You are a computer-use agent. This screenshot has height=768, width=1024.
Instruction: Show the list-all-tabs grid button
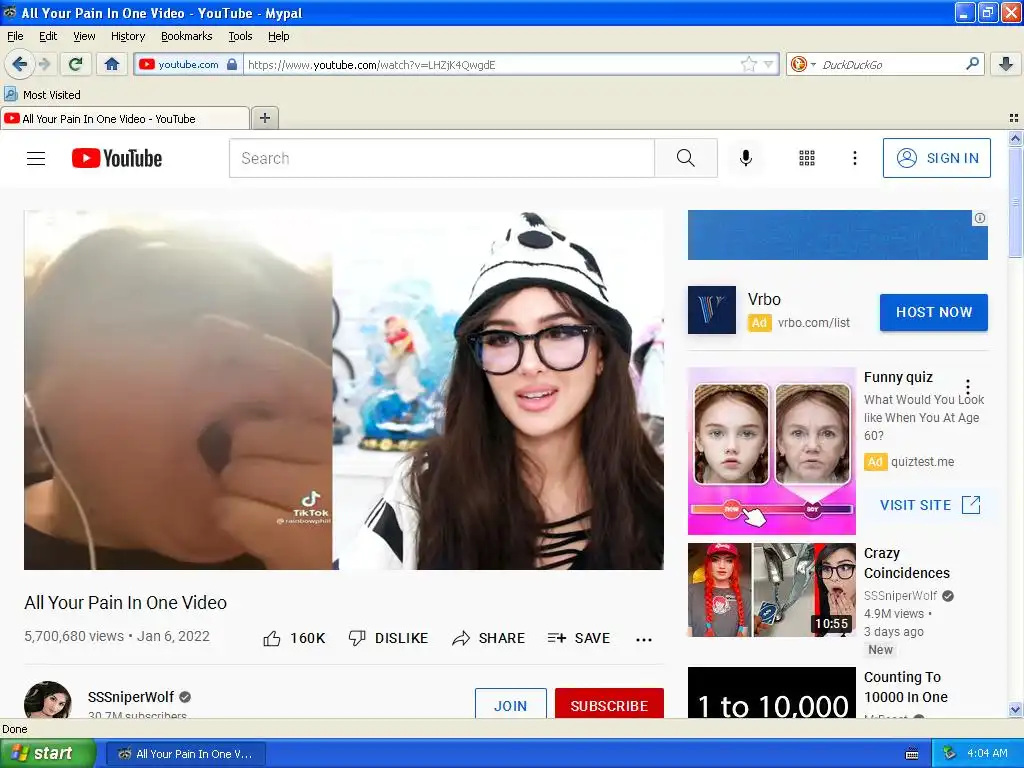[1014, 118]
